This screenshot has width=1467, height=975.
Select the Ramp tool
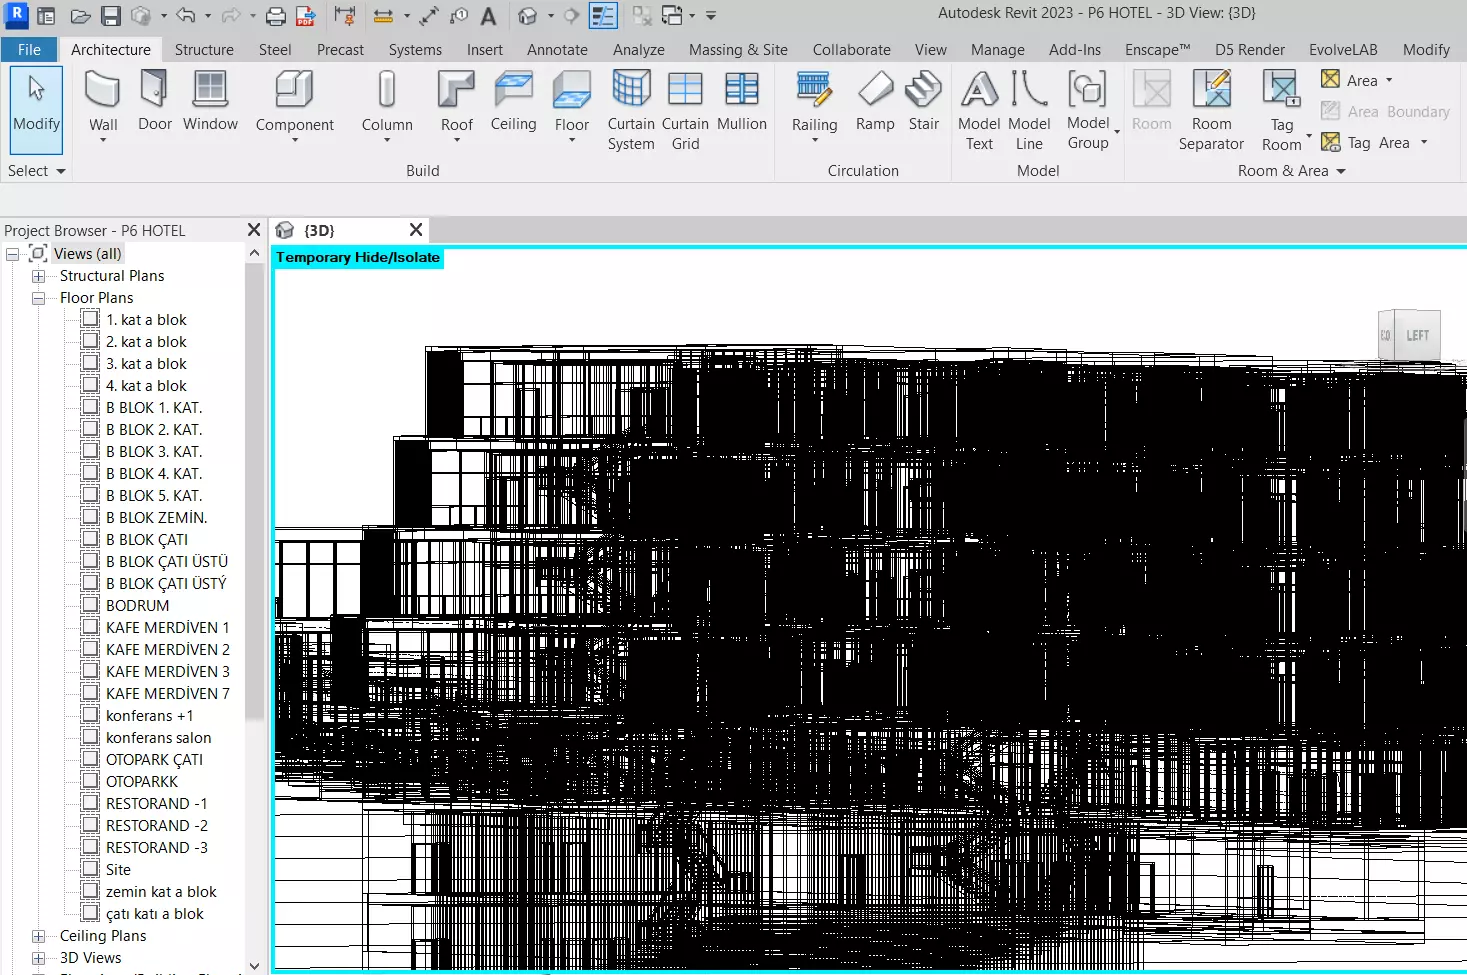pos(875,100)
